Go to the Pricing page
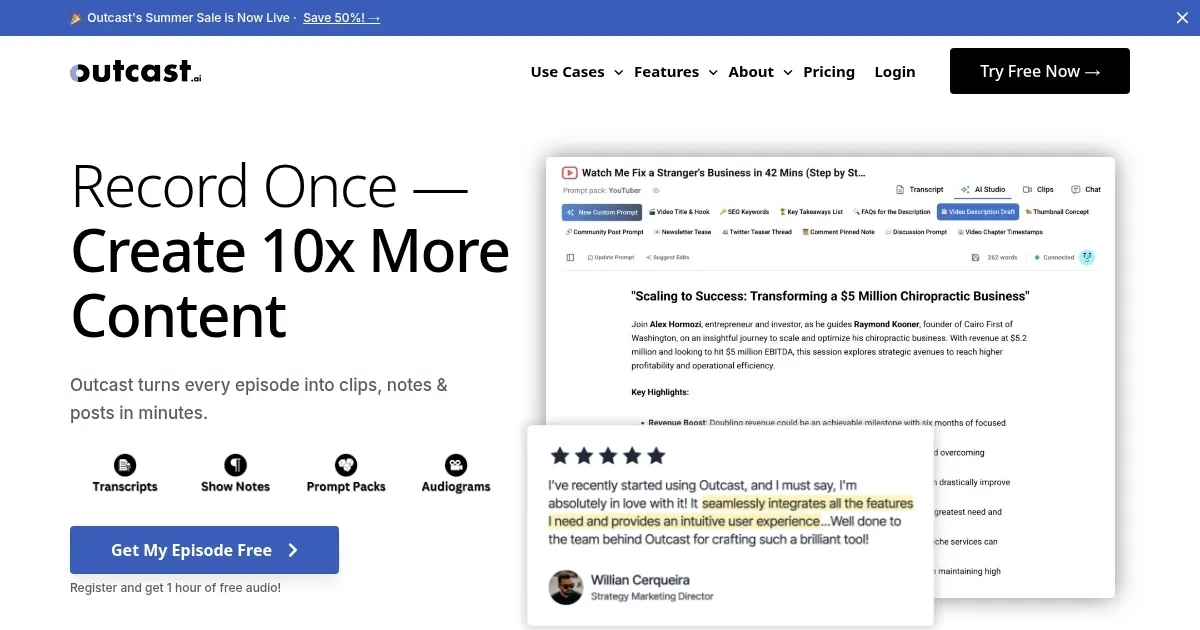Viewport: 1200px width, 630px height. (829, 72)
